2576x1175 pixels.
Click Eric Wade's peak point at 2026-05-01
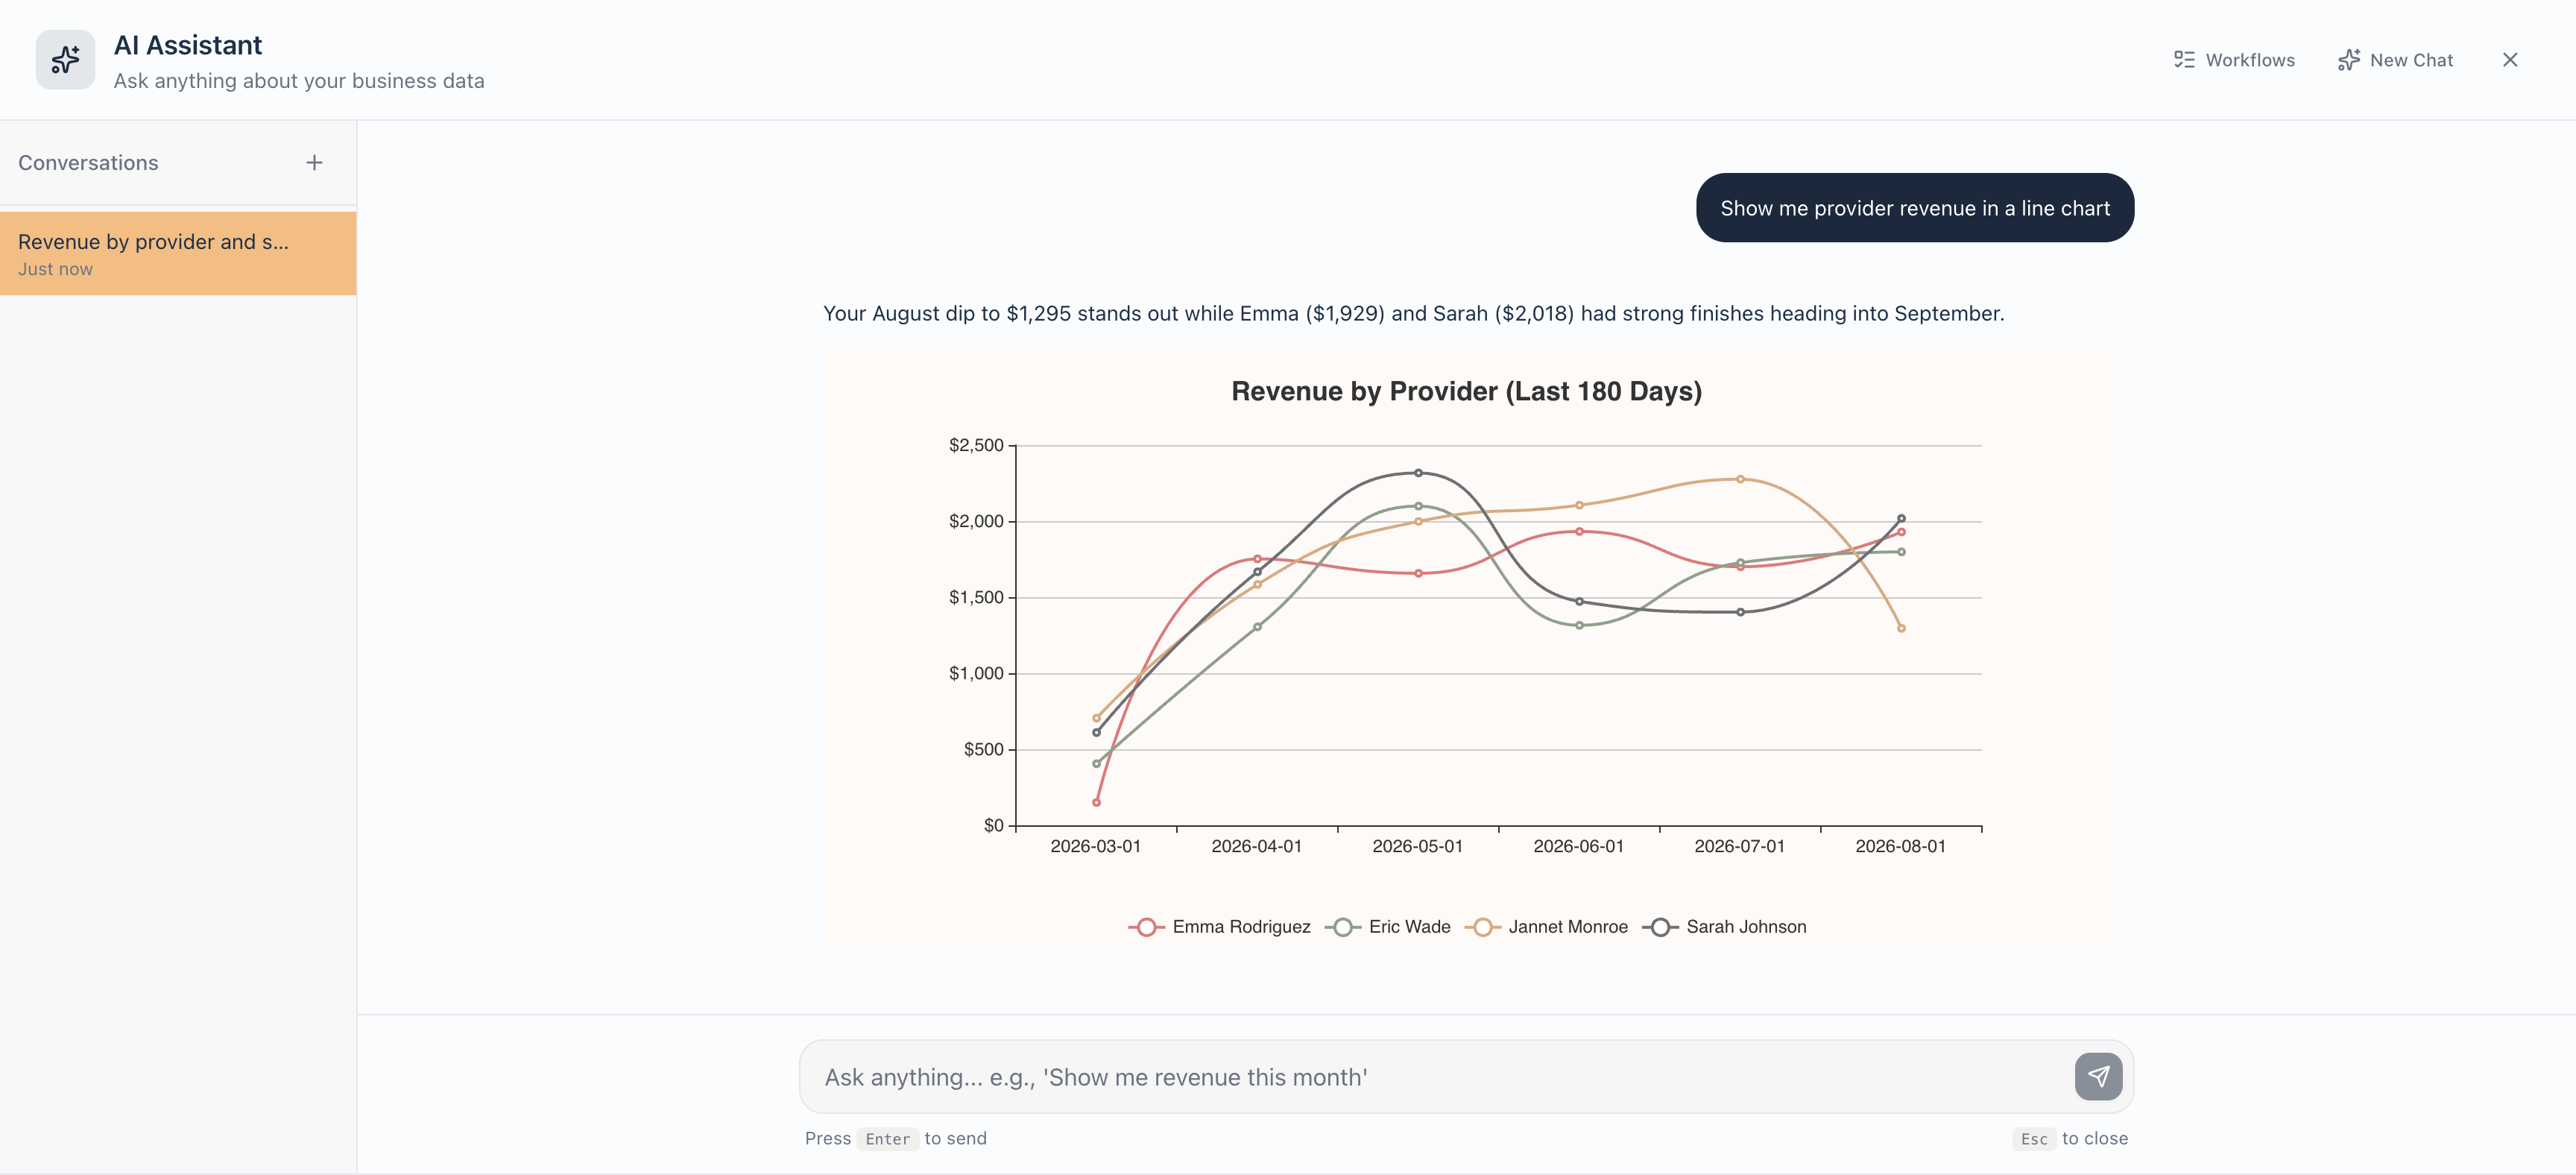coord(1418,506)
